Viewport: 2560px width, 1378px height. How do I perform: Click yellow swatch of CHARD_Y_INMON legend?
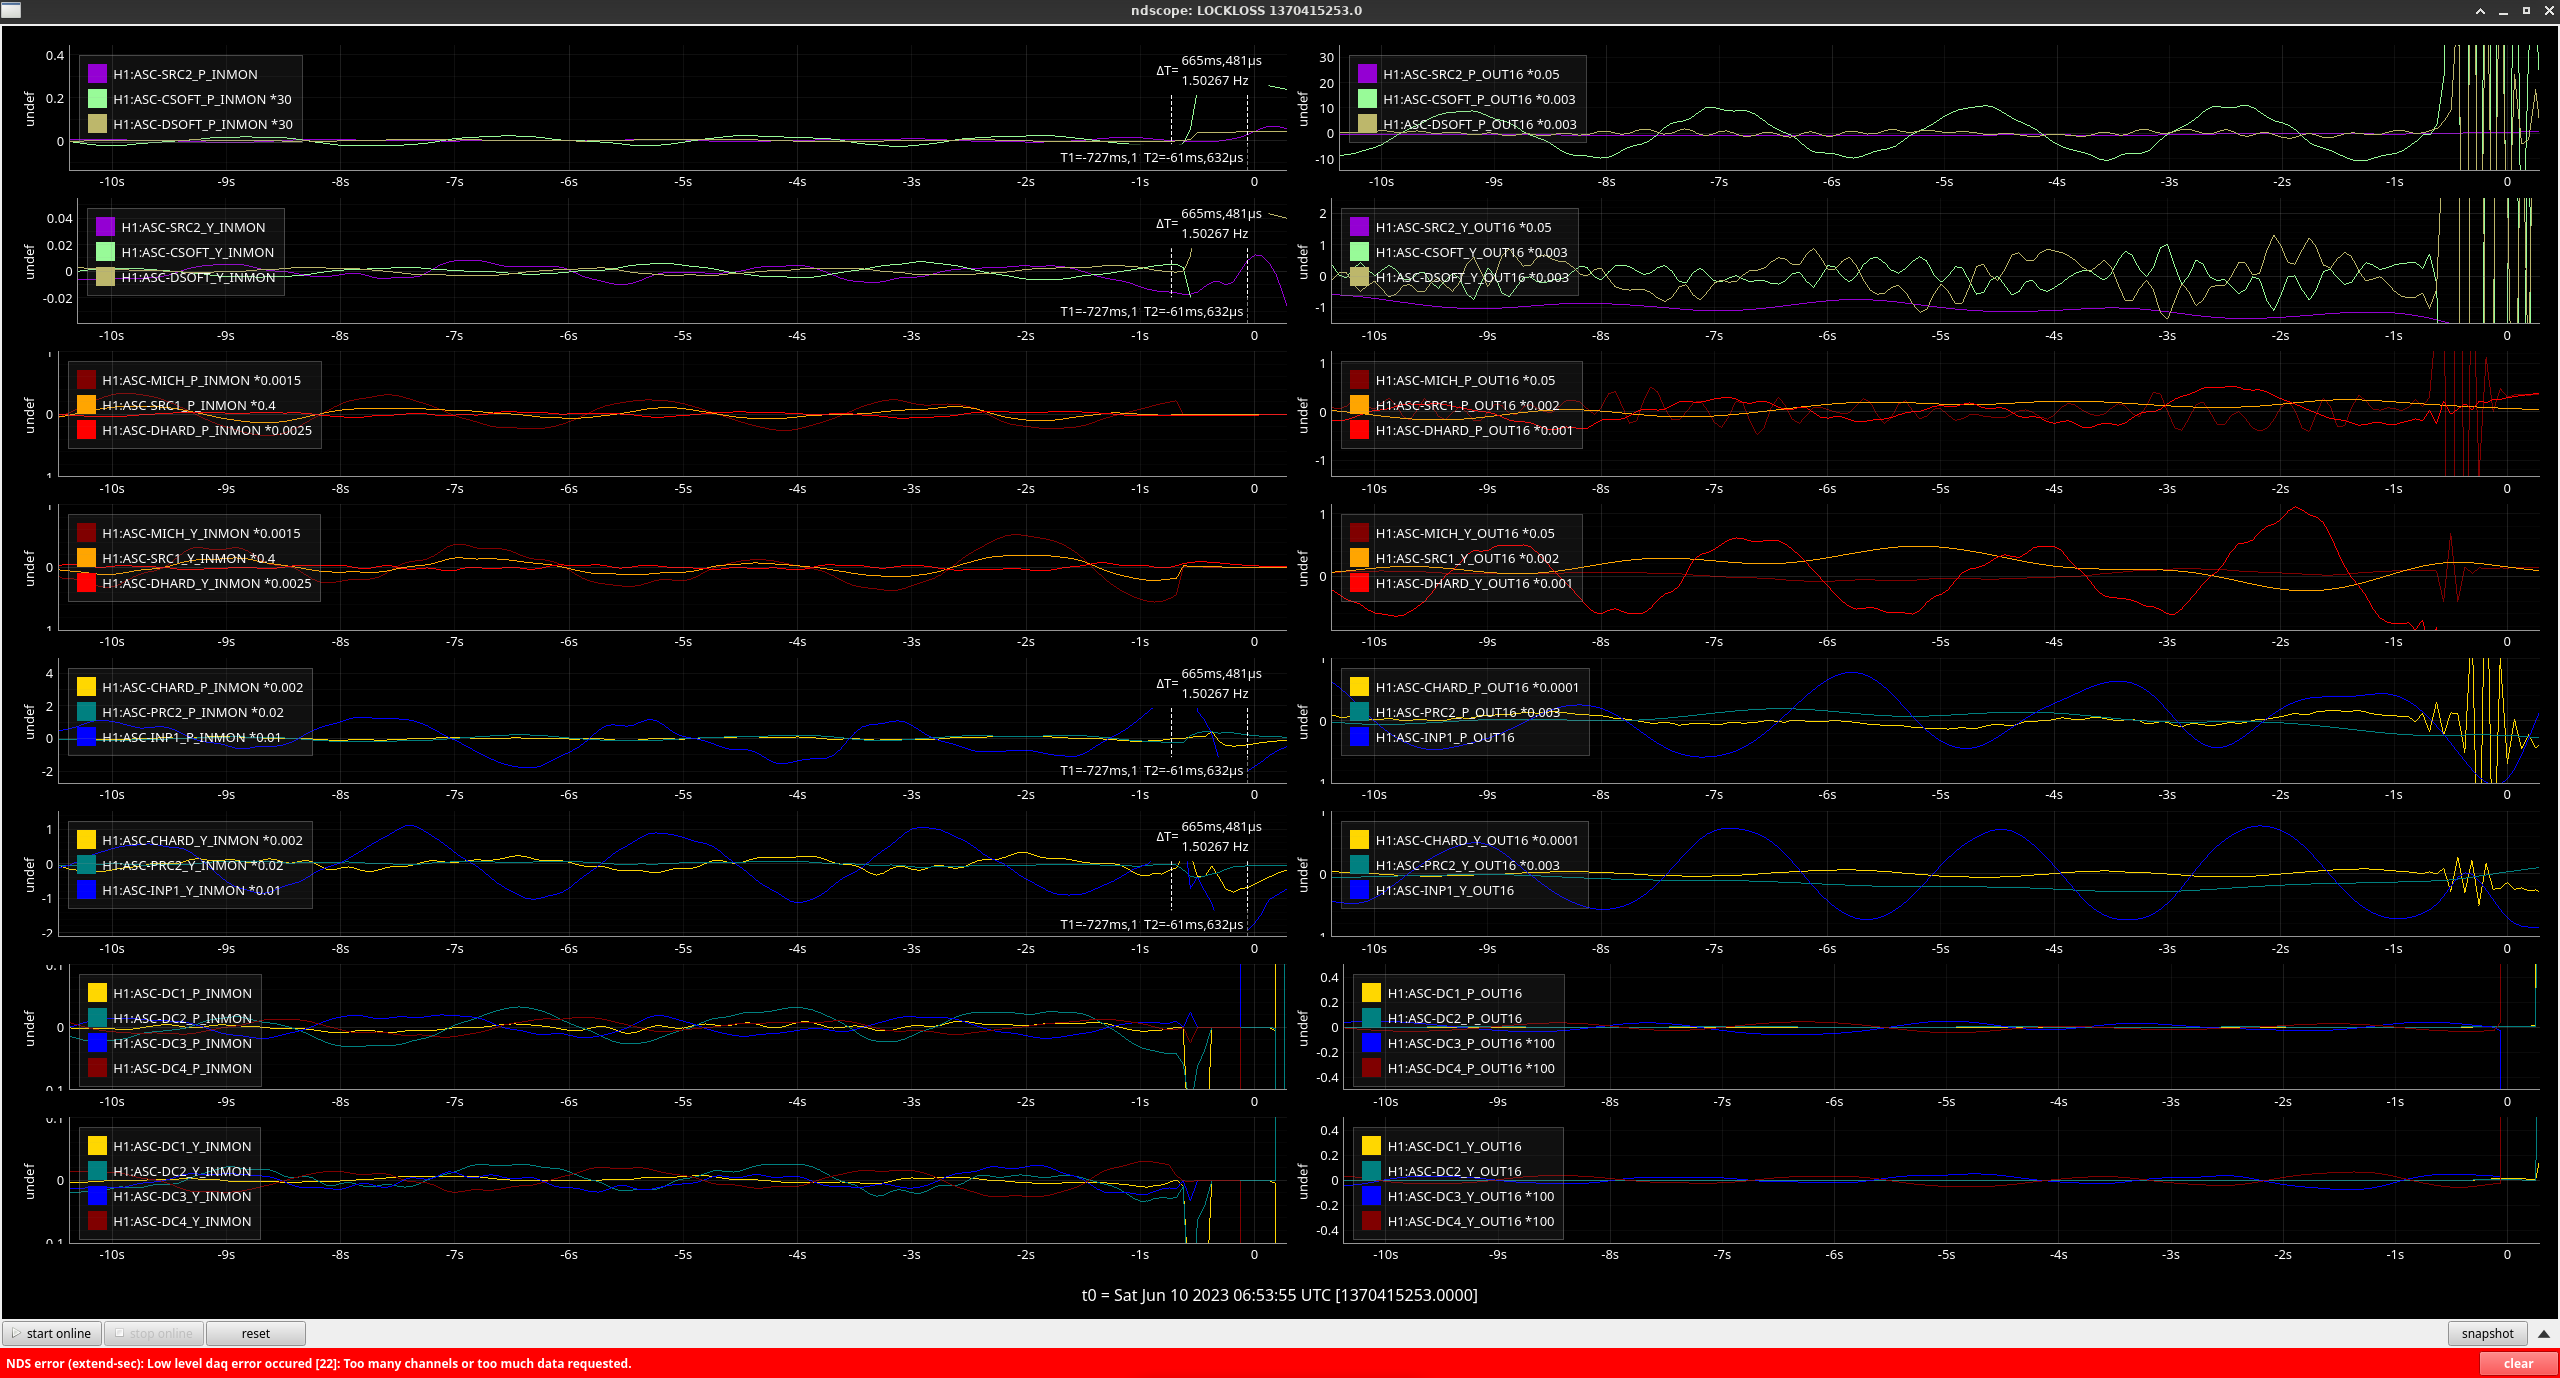[x=86, y=840]
